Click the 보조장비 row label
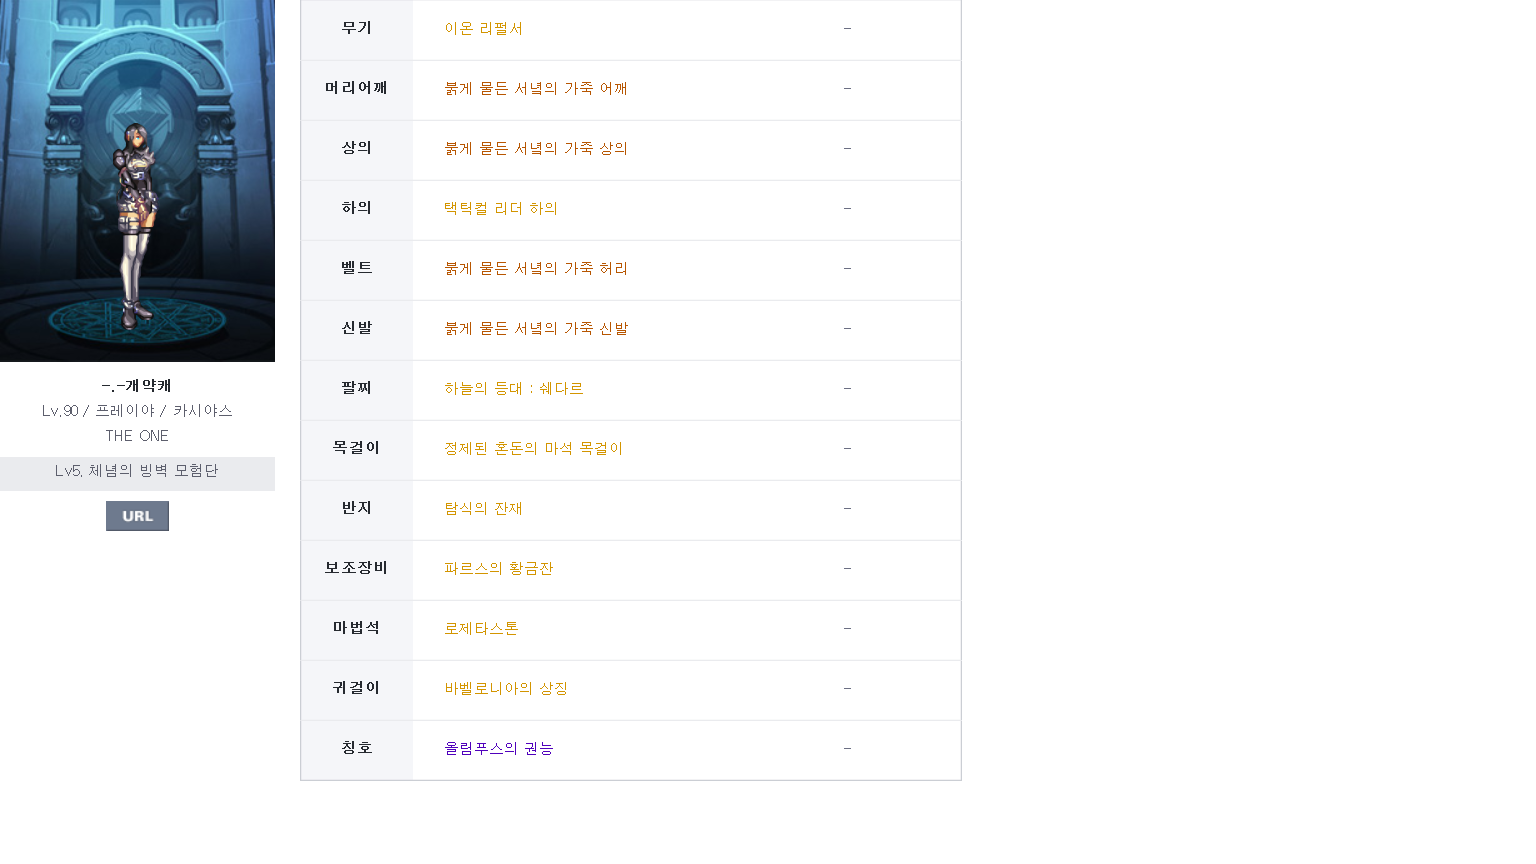Screen dimensions: 1536x864 pyautogui.click(x=357, y=569)
